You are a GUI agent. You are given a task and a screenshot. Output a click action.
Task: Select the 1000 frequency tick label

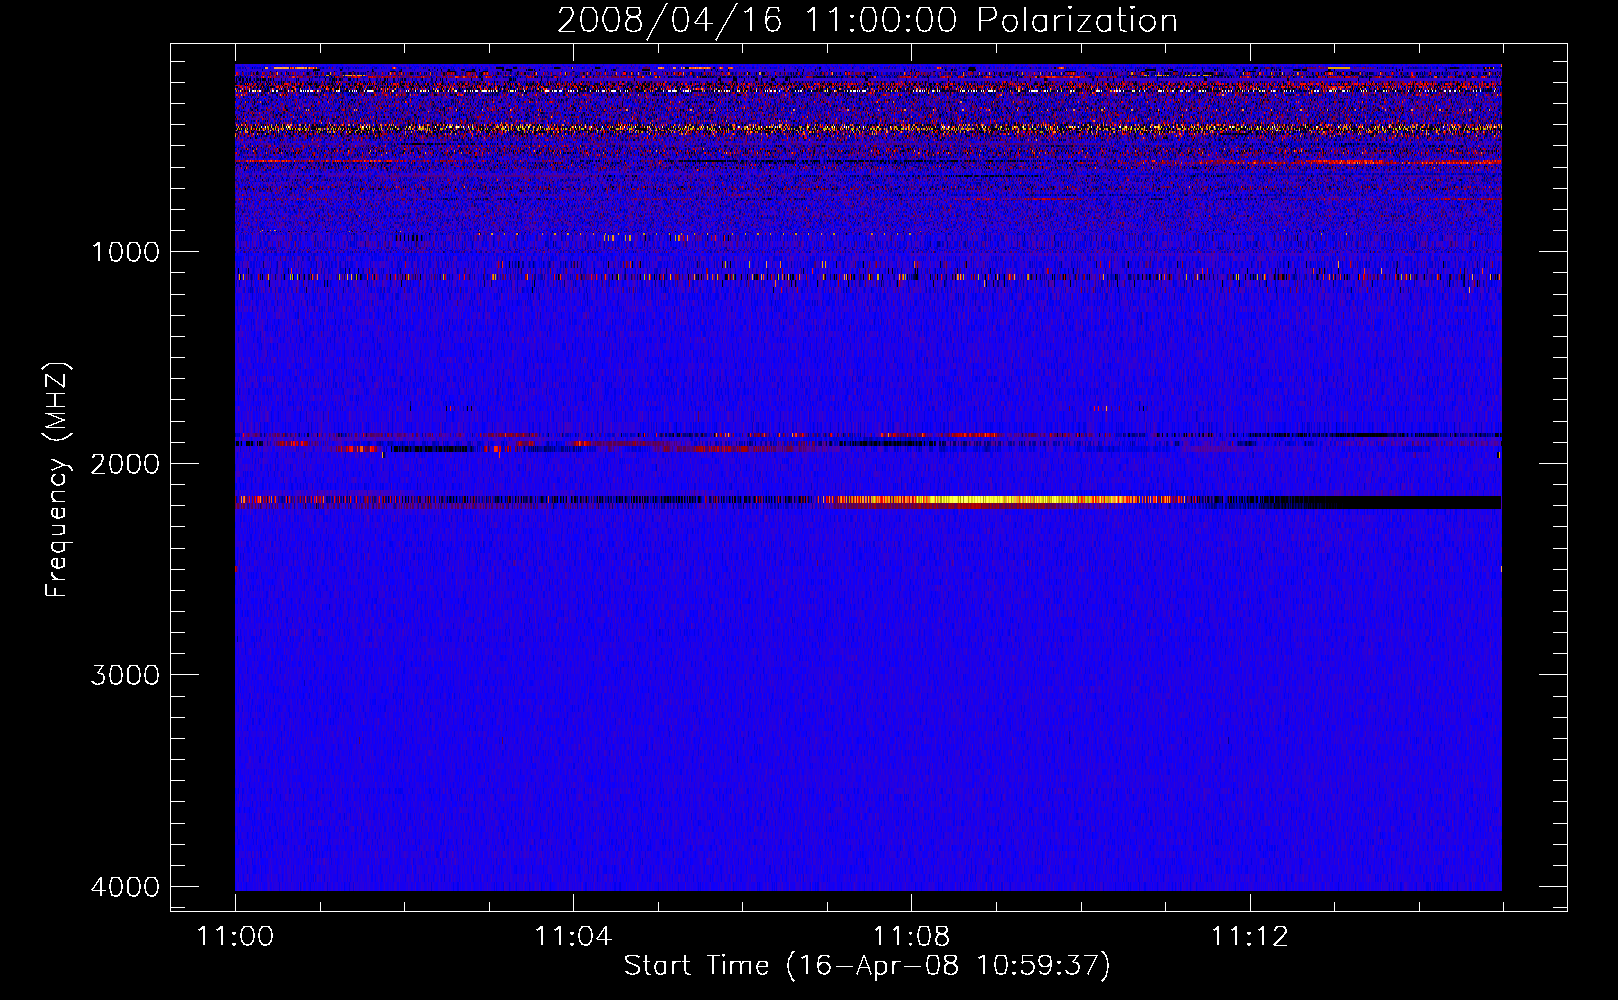(125, 251)
